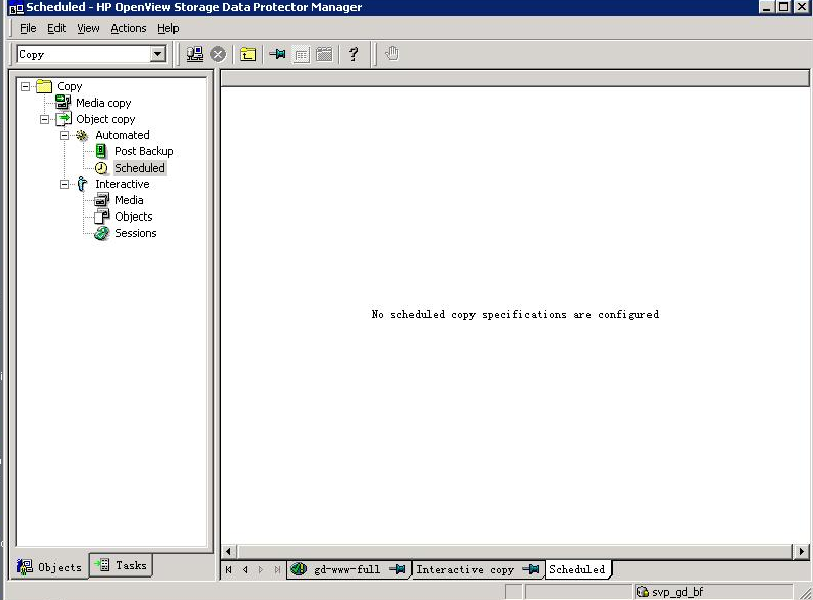The image size is (813, 600).
Task: Click the Automated gear icon
Action: point(82,135)
